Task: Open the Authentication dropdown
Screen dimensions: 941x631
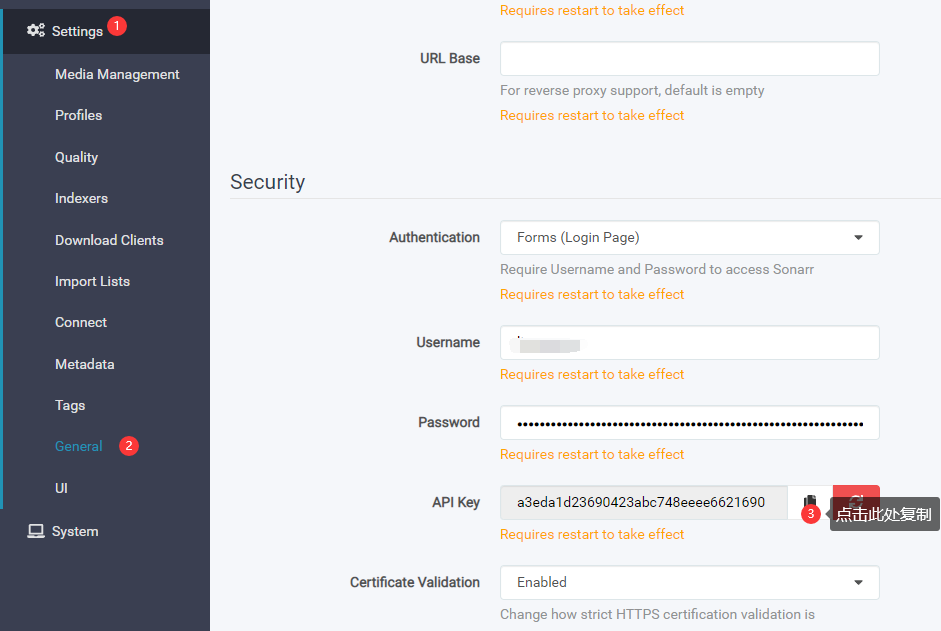Action: pos(690,237)
